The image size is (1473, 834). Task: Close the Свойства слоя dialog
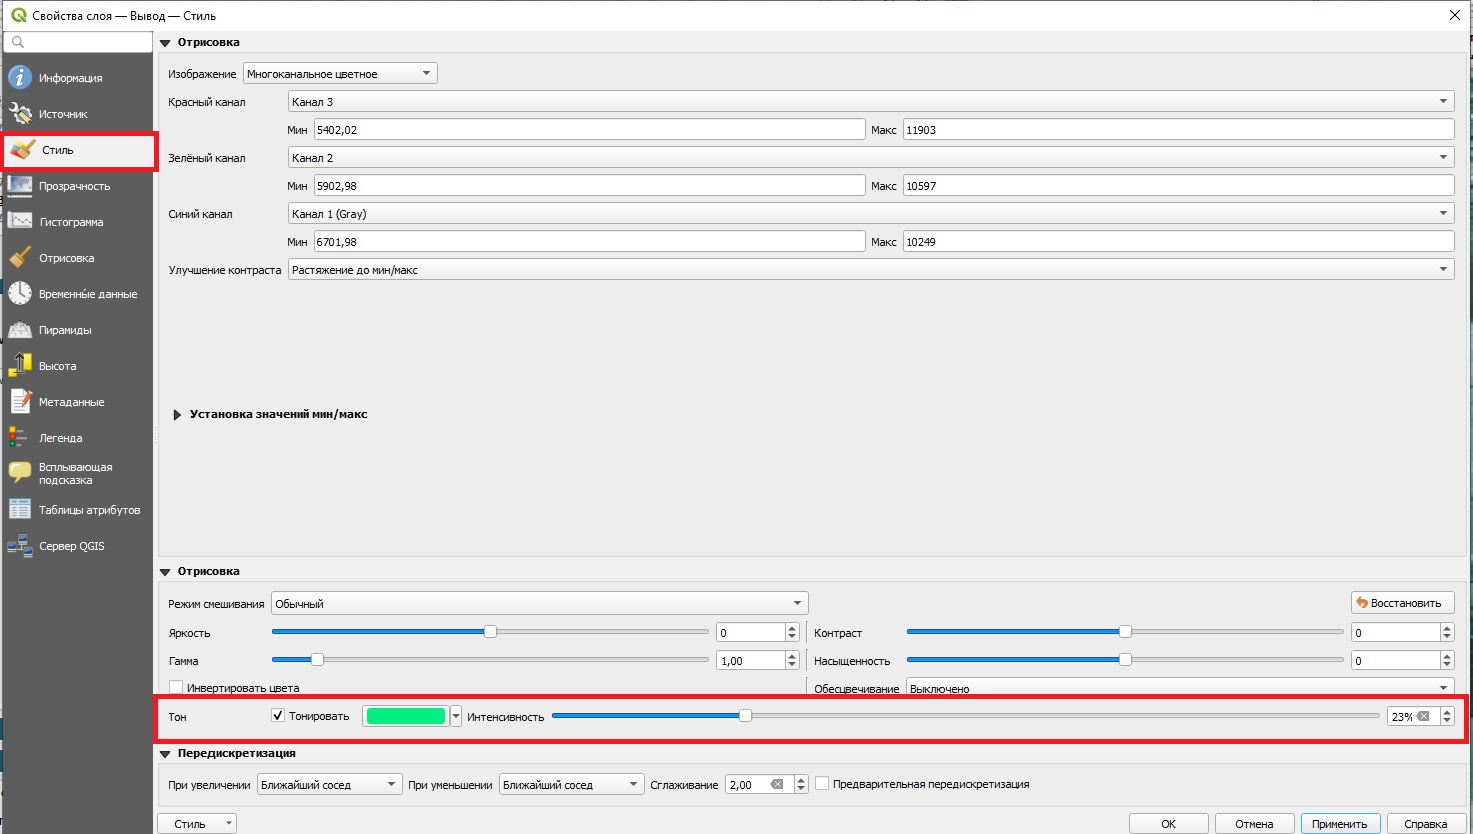point(1454,15)
